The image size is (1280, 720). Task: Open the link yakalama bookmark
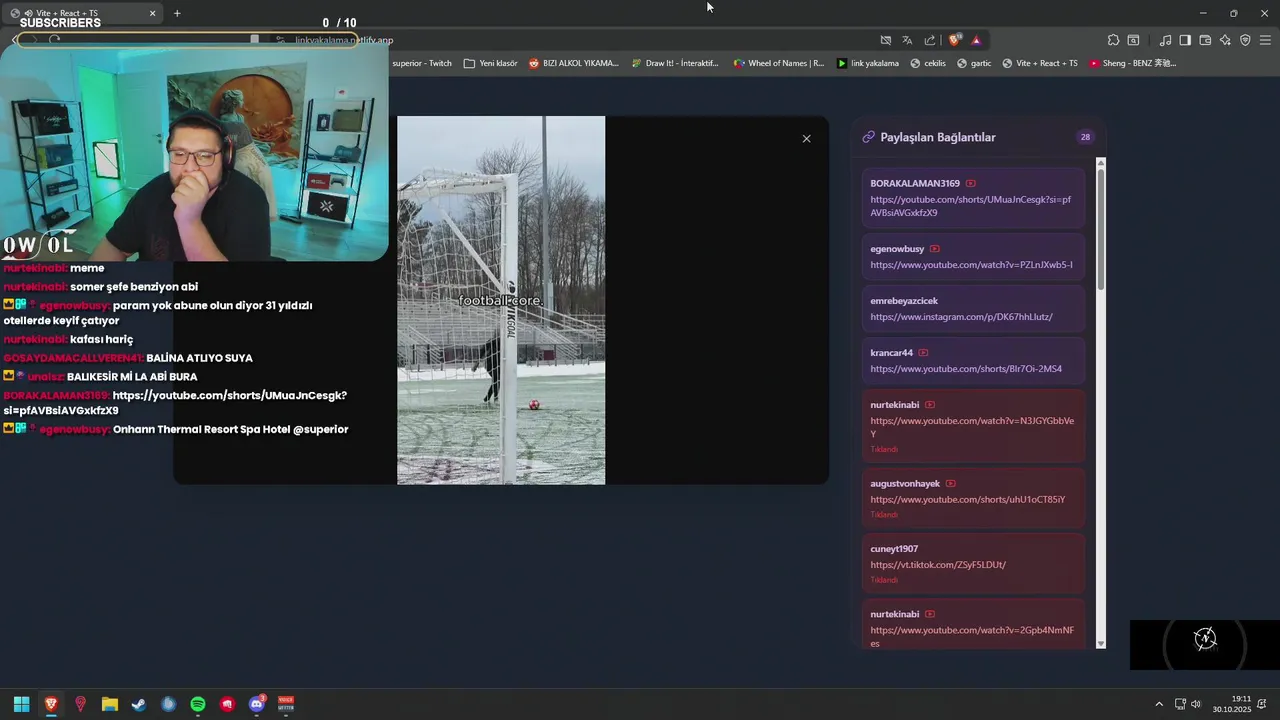(x=868, y=63)
